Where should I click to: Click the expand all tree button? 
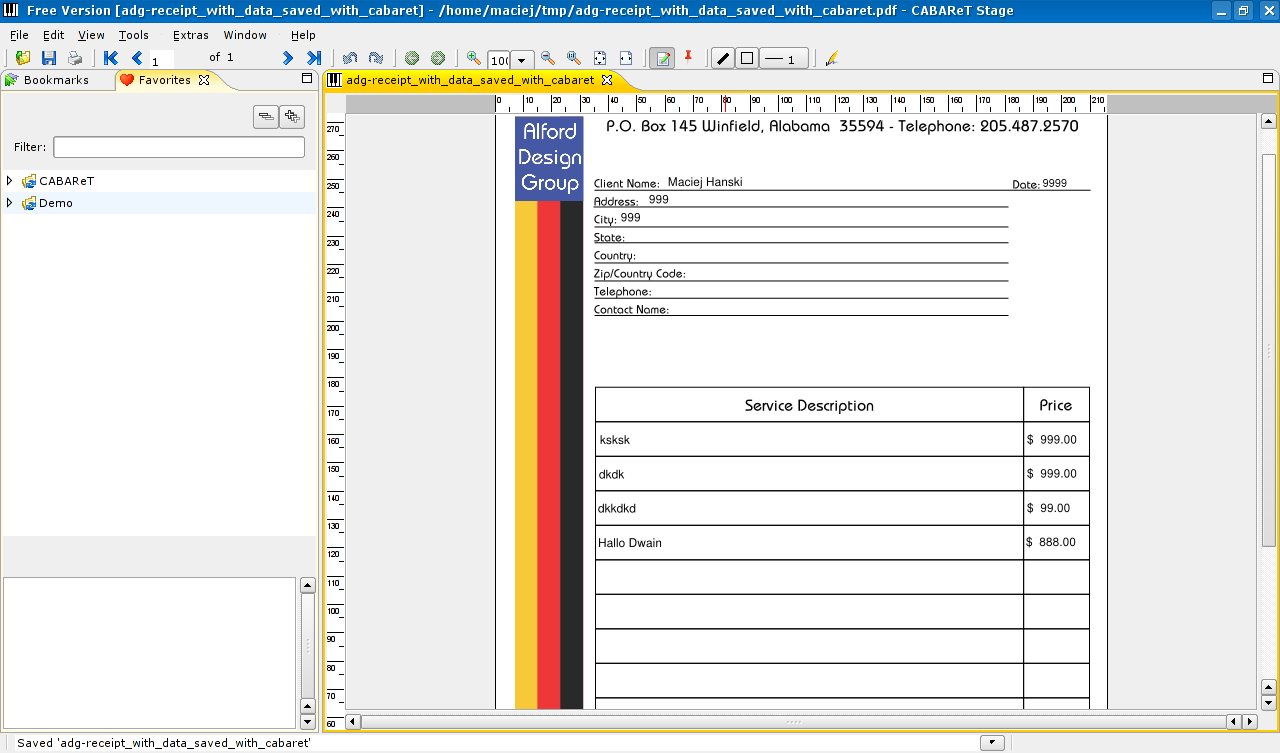pos(291,118)
